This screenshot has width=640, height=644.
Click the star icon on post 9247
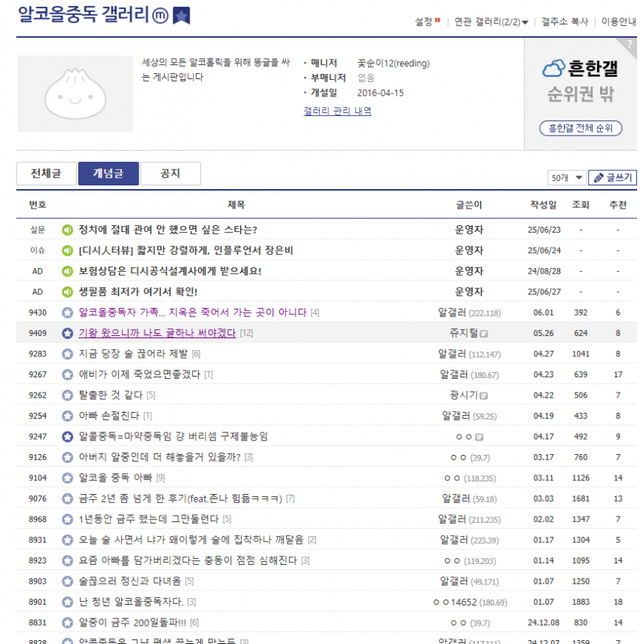point(67,437)
